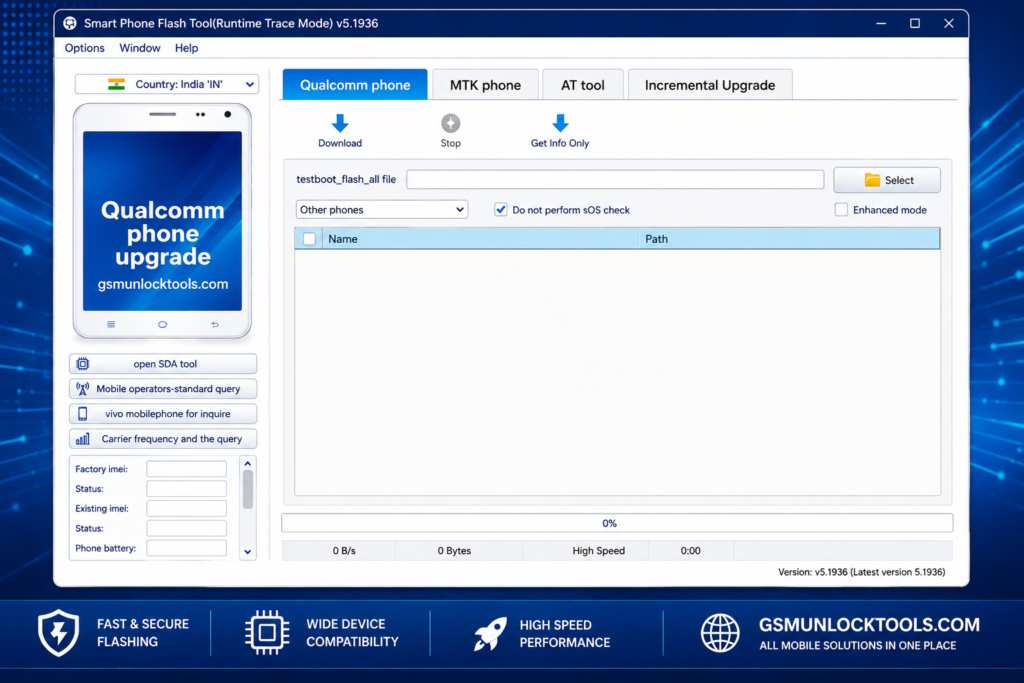Switch to the Qualcomm phone tab

click(355, 85)
